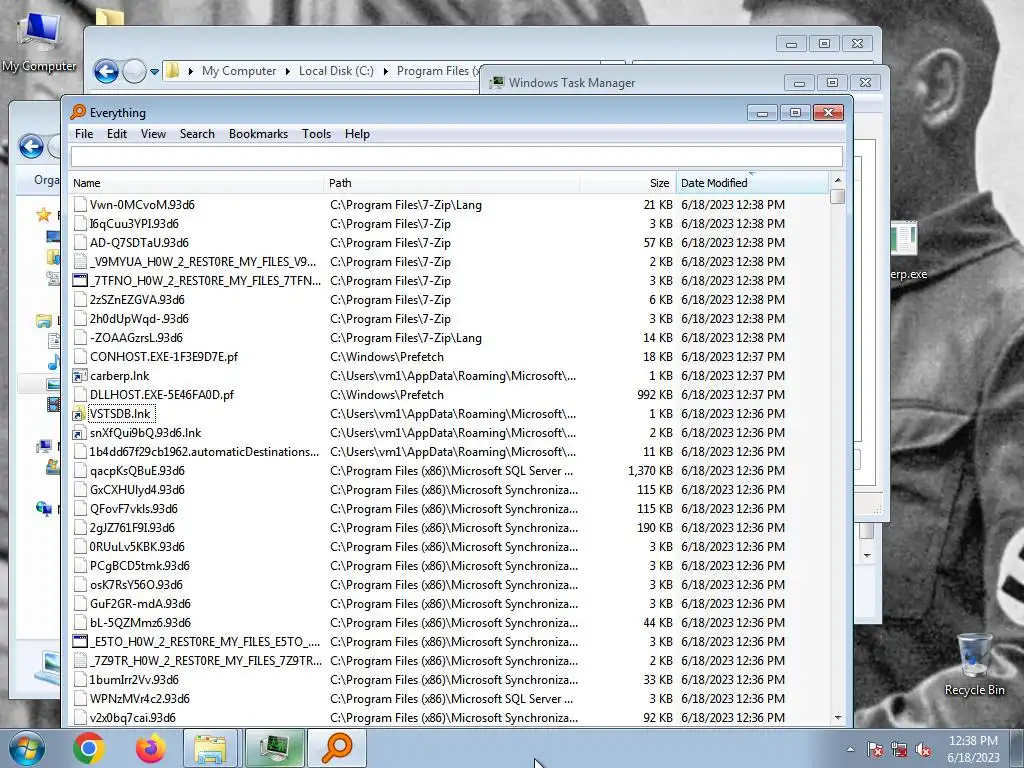The height and width of the screenshot is (768, 1024).
Task: Expand arrow after Local Disk (C:) breadcrumb
Action: coord(385,71)
